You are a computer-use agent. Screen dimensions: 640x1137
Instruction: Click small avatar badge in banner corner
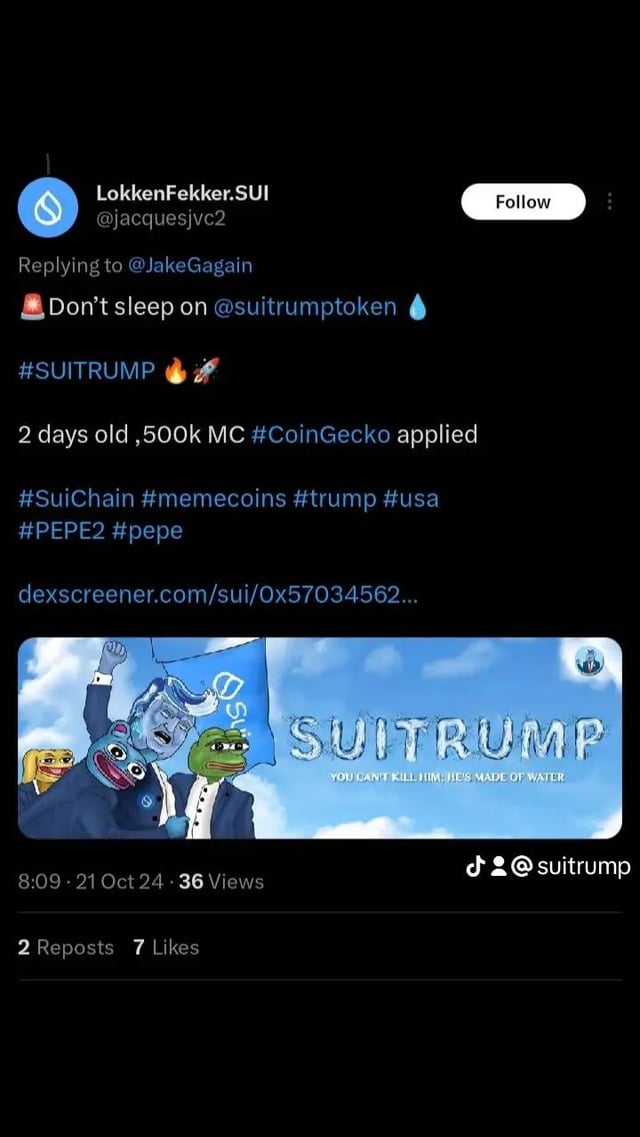click(x=589, y=662)
